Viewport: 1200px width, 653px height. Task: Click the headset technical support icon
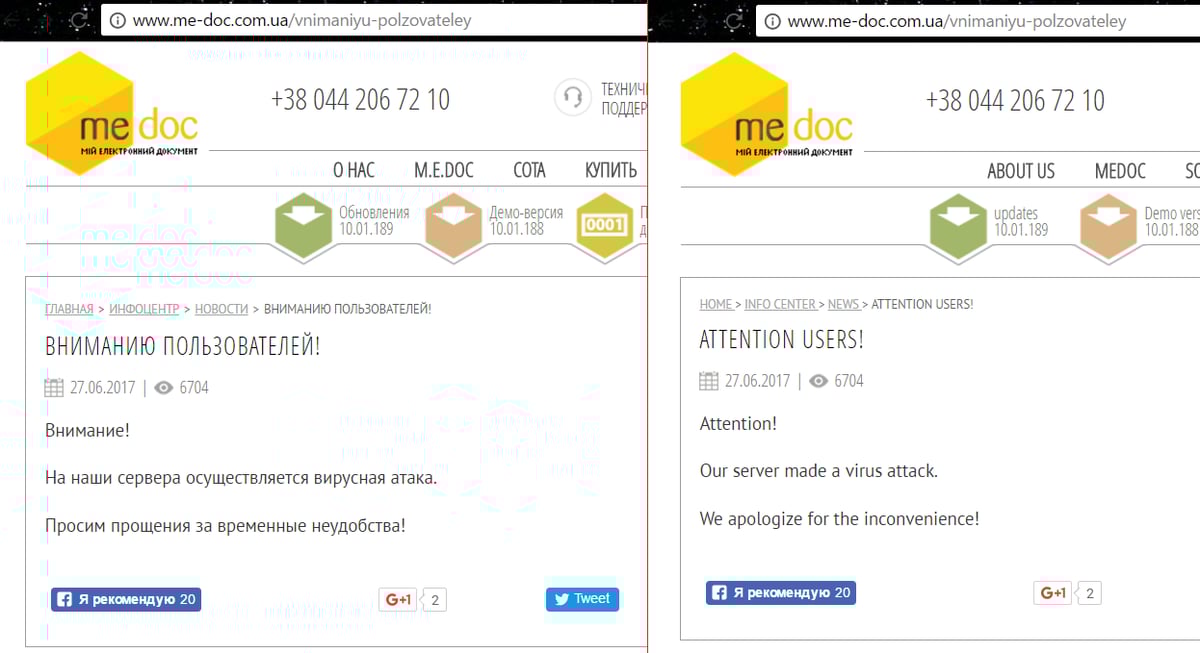[x=573, y=98]
